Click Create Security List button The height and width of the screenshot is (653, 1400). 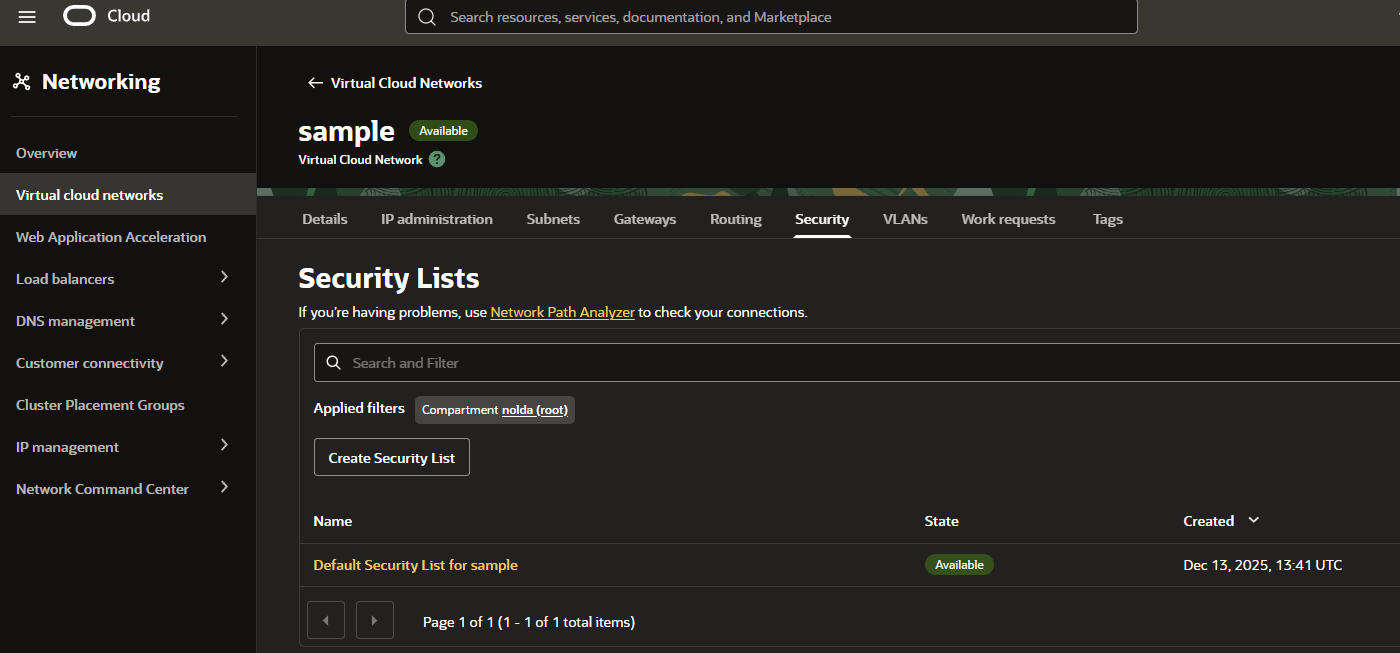[392, 457]
